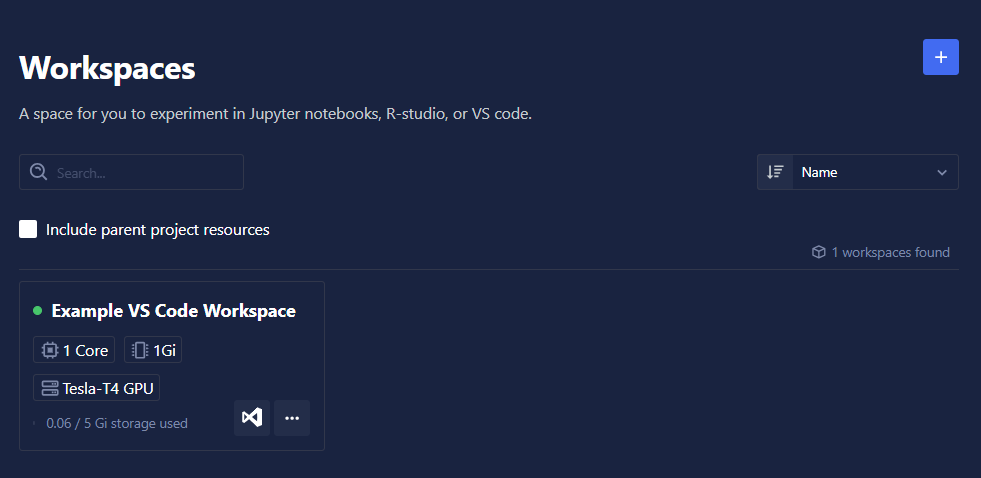981x478 pixels.
Task: Click the 1 Core badge
Action: (74, 350)
